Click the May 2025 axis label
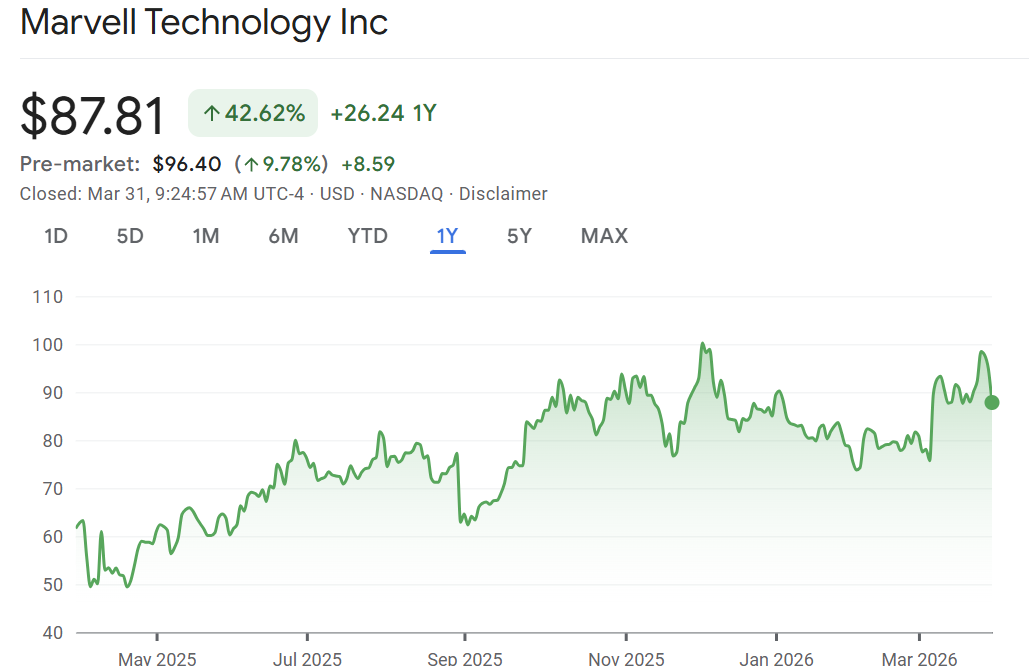1029x666 pixels. (x=157, y=659)
